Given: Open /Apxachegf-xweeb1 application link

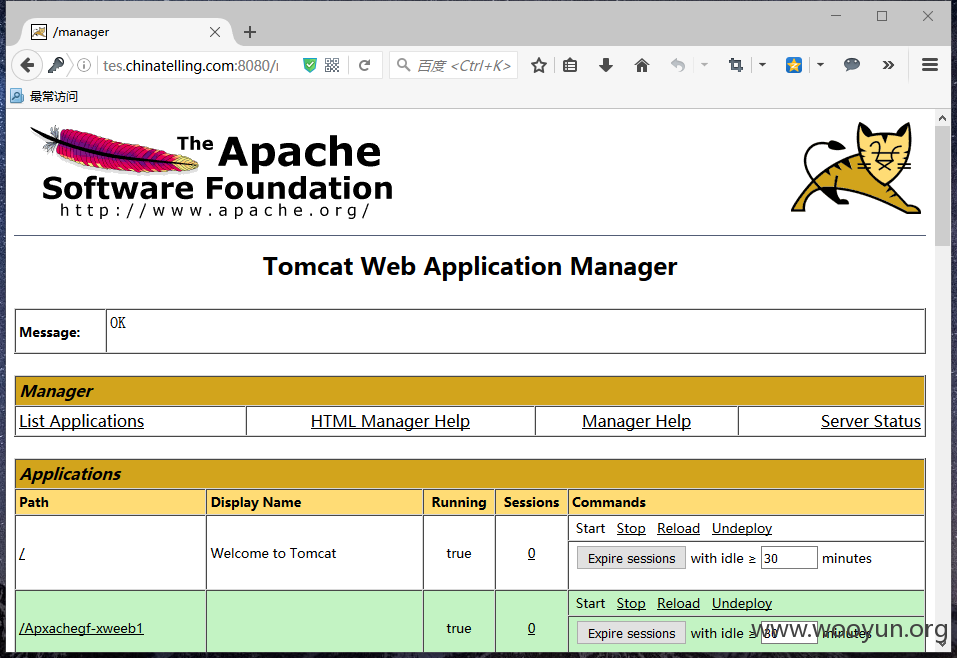Looking at the screenshot, I should pyautogui.click(x=81, y=628).
